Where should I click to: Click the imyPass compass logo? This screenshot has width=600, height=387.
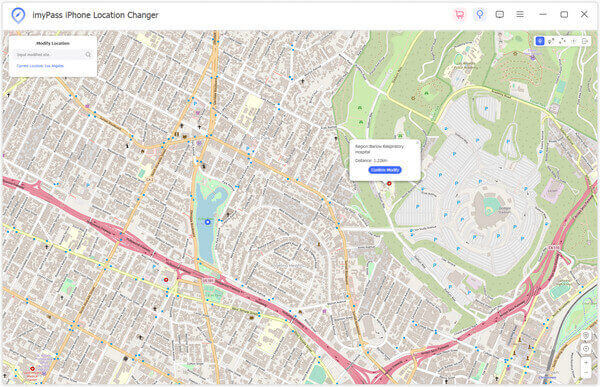pyautogui.click(x=18, y=15)
